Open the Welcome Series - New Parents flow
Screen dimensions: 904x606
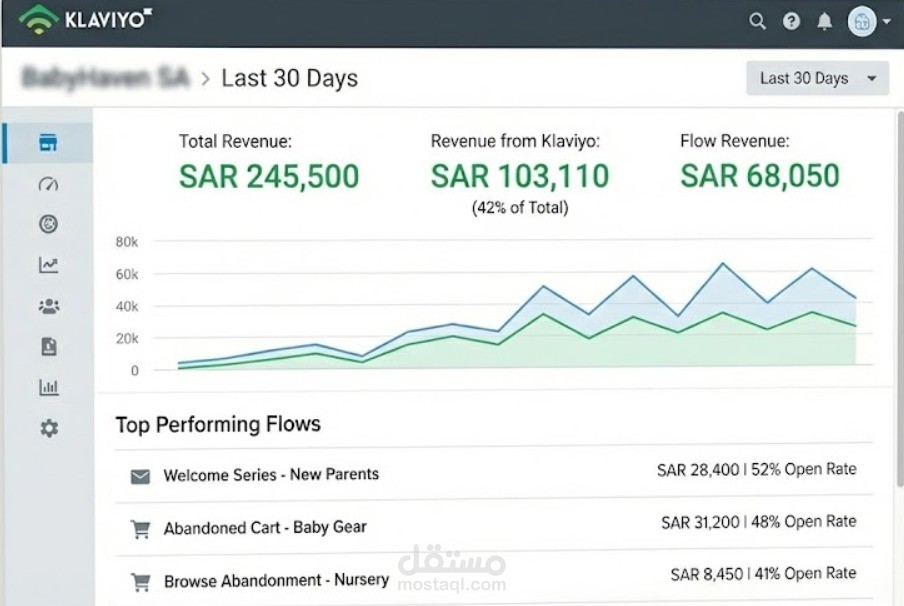click(x=271, y=475)
